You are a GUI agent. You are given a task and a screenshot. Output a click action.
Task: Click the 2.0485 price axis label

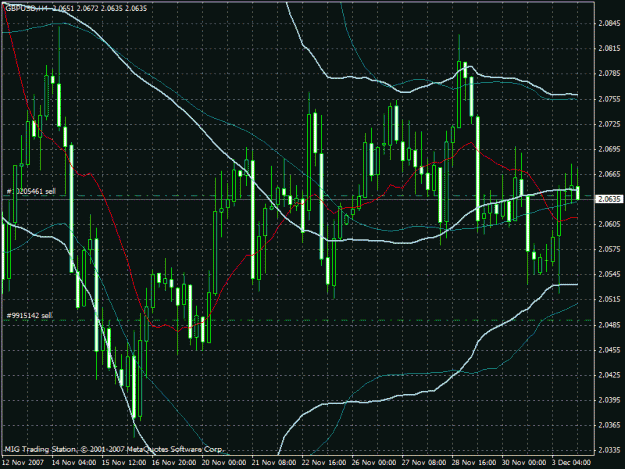(x=609, y=325)
